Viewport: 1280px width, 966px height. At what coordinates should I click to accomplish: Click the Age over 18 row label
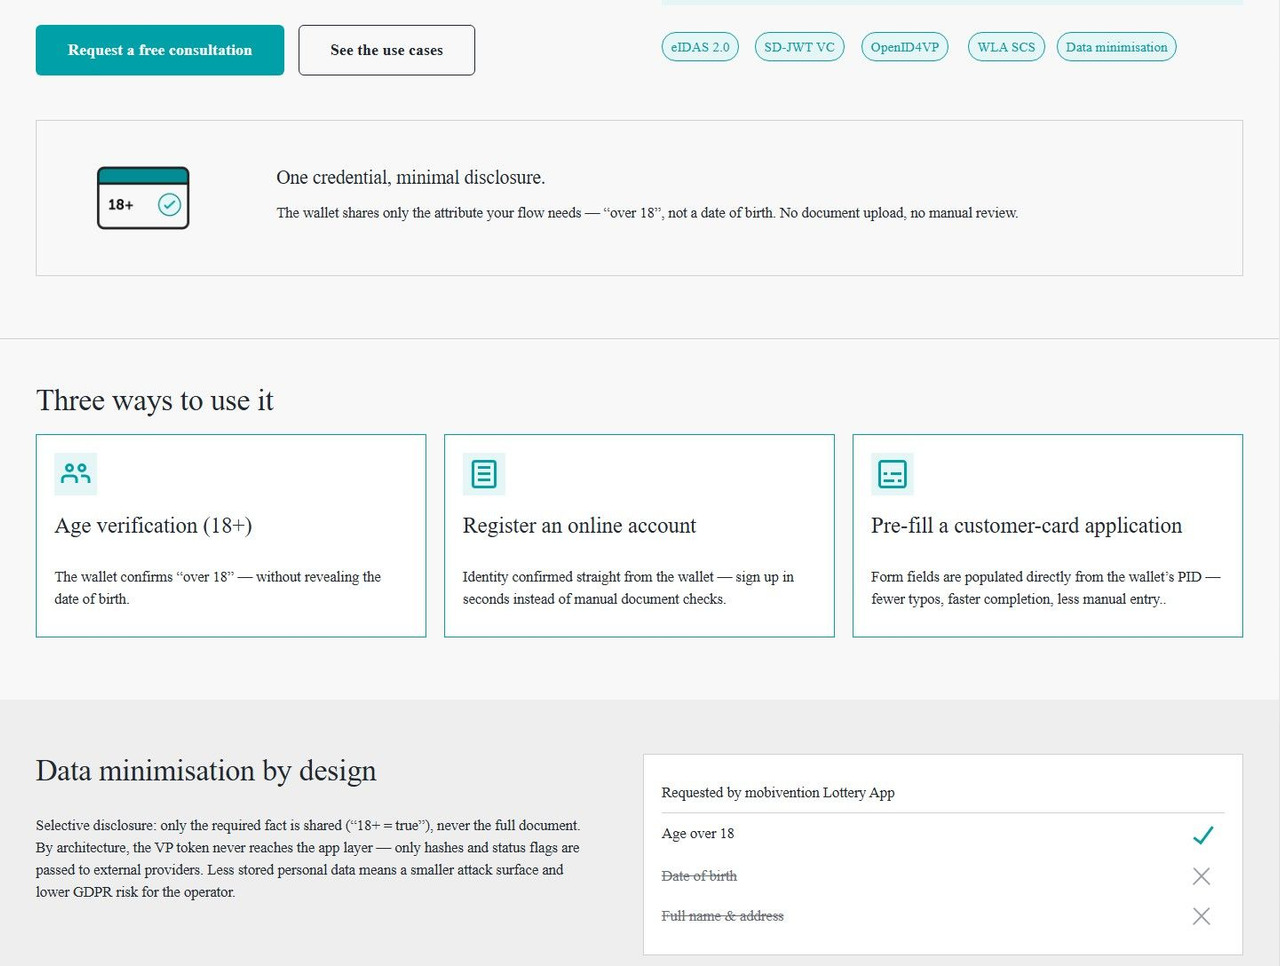698,833
